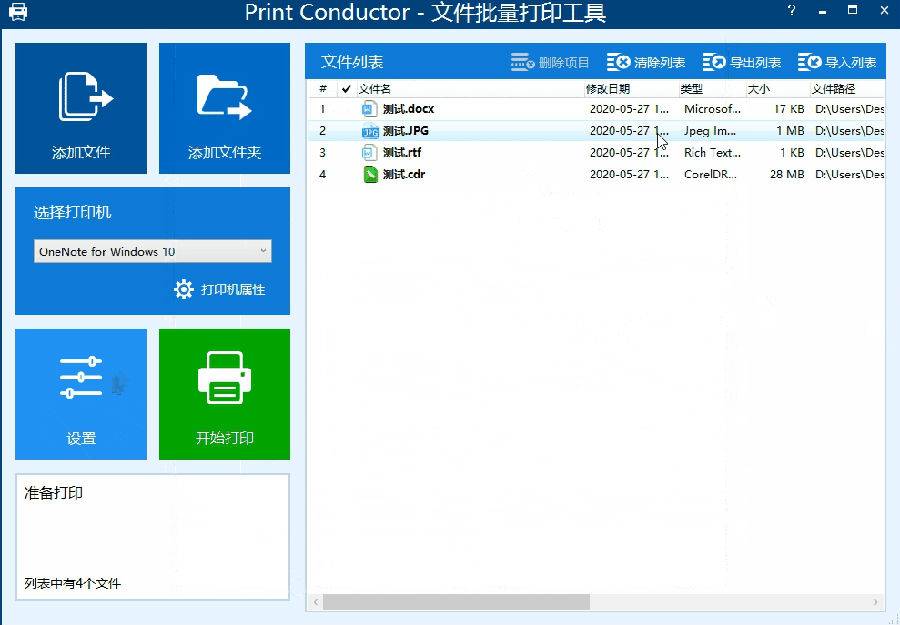This screenshot has height=625, width=900.
Task: Expand the OneNote printer dropdown
Action: pyautogui.click(x=263, y=251)
